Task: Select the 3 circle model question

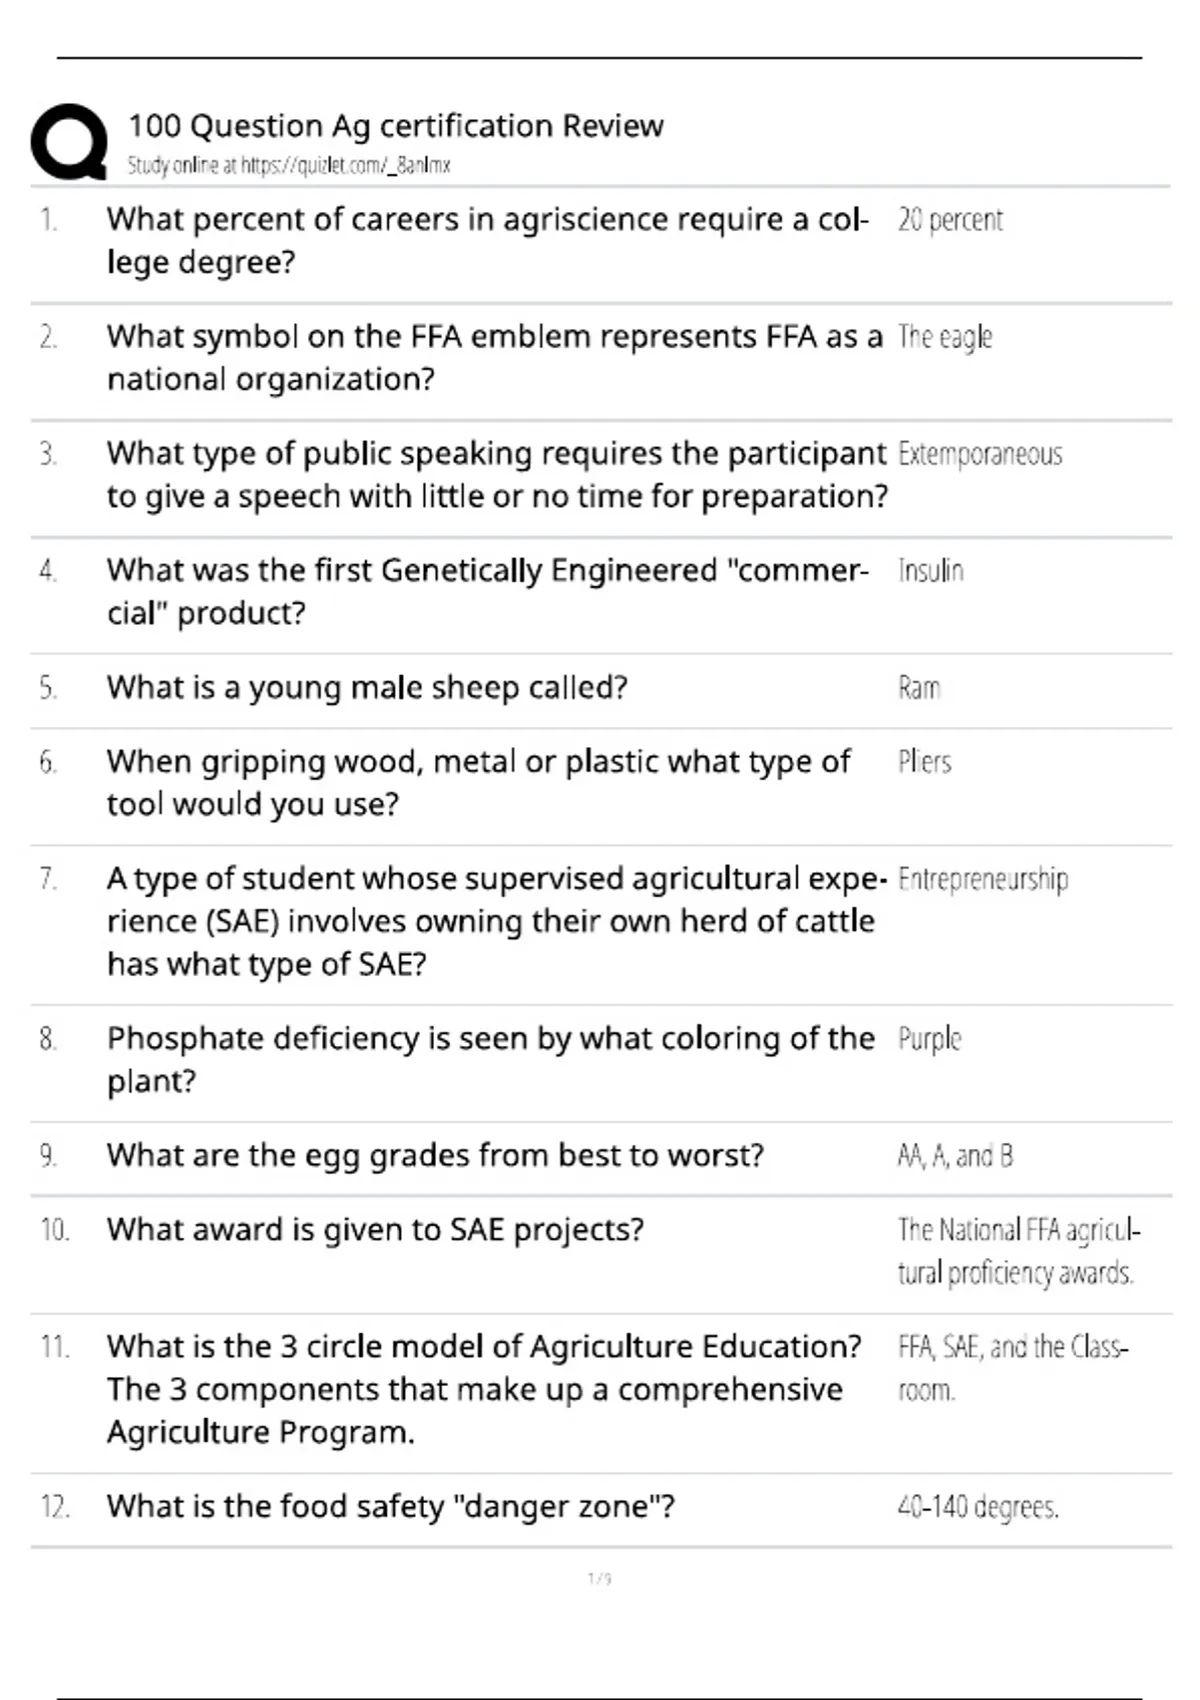Action: (x=484, y=1390)
